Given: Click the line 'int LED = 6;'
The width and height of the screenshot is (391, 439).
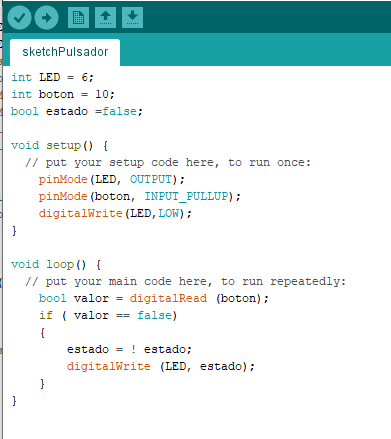Looking at the screenshot, I should [52, 77].
